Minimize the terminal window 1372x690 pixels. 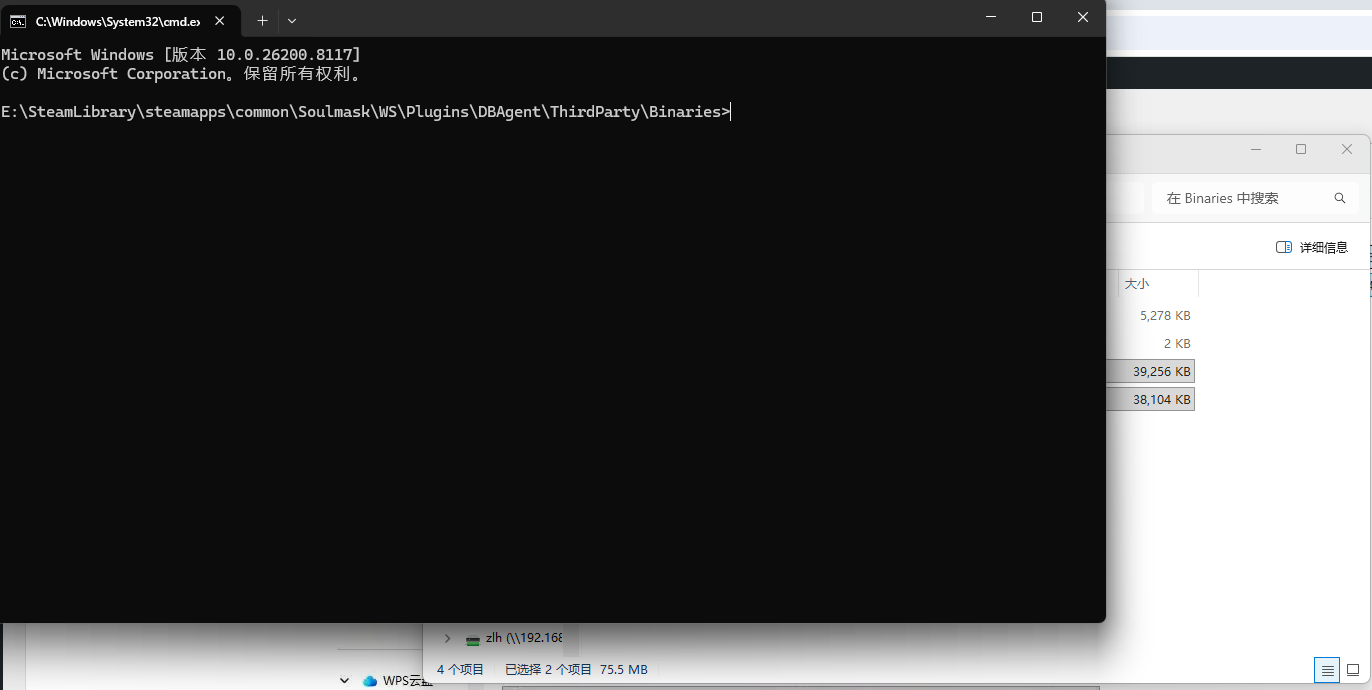[991, 17]
